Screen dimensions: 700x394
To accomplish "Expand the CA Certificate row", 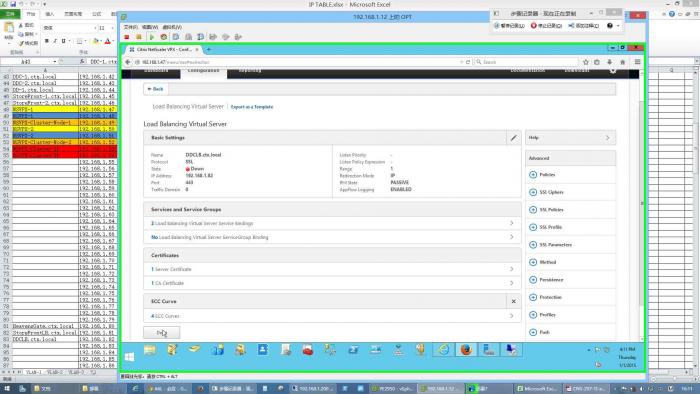I will (x=332, y=283).
